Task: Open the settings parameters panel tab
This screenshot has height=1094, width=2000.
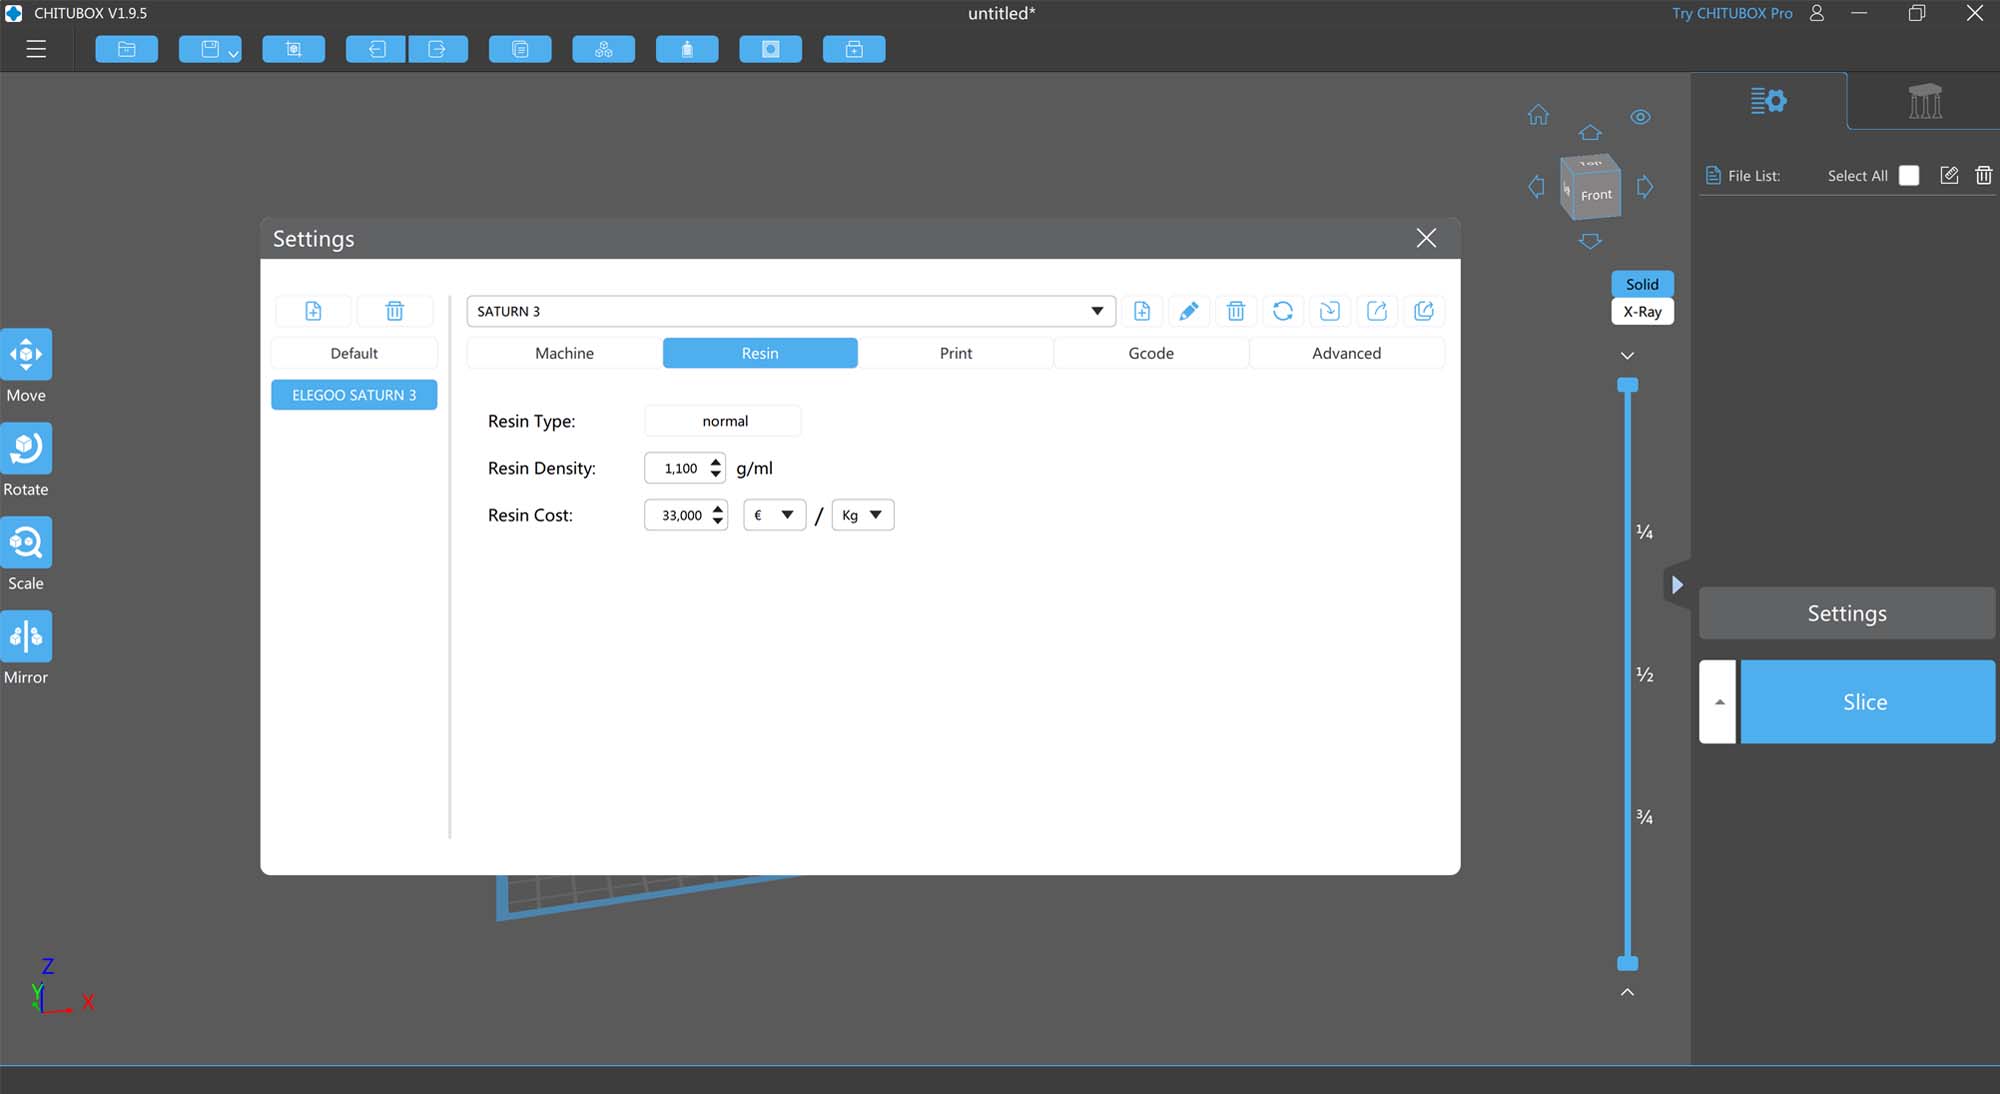Action: coord(1768,101)
